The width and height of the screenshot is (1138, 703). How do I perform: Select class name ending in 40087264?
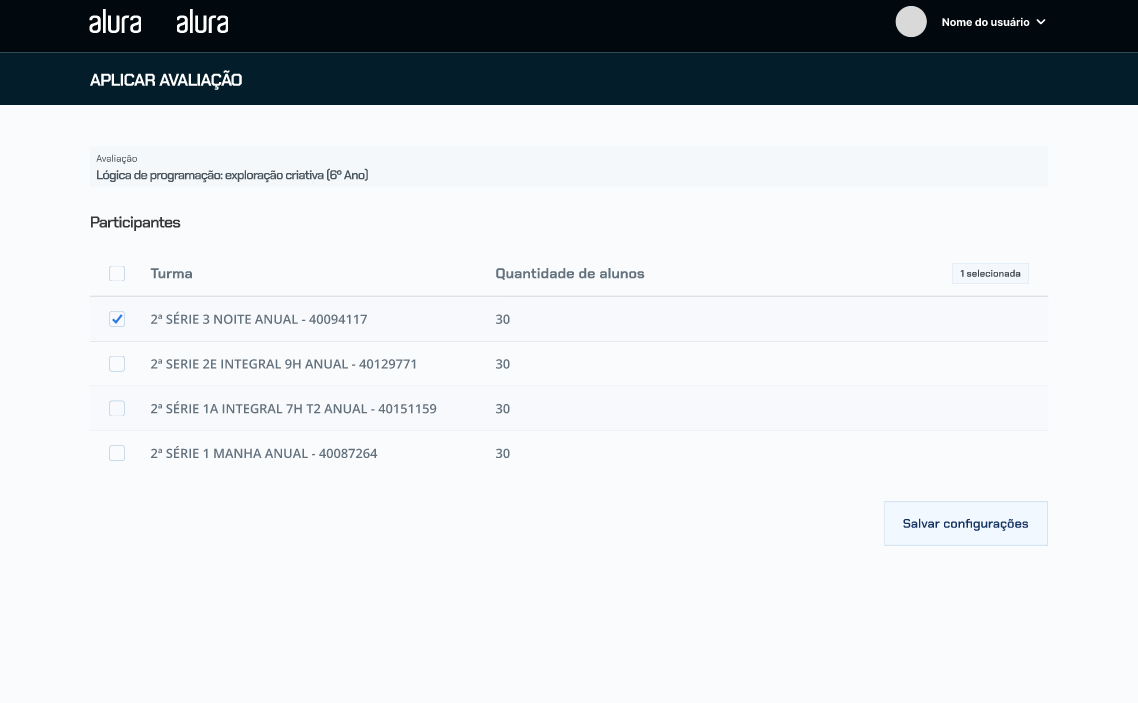263,453
